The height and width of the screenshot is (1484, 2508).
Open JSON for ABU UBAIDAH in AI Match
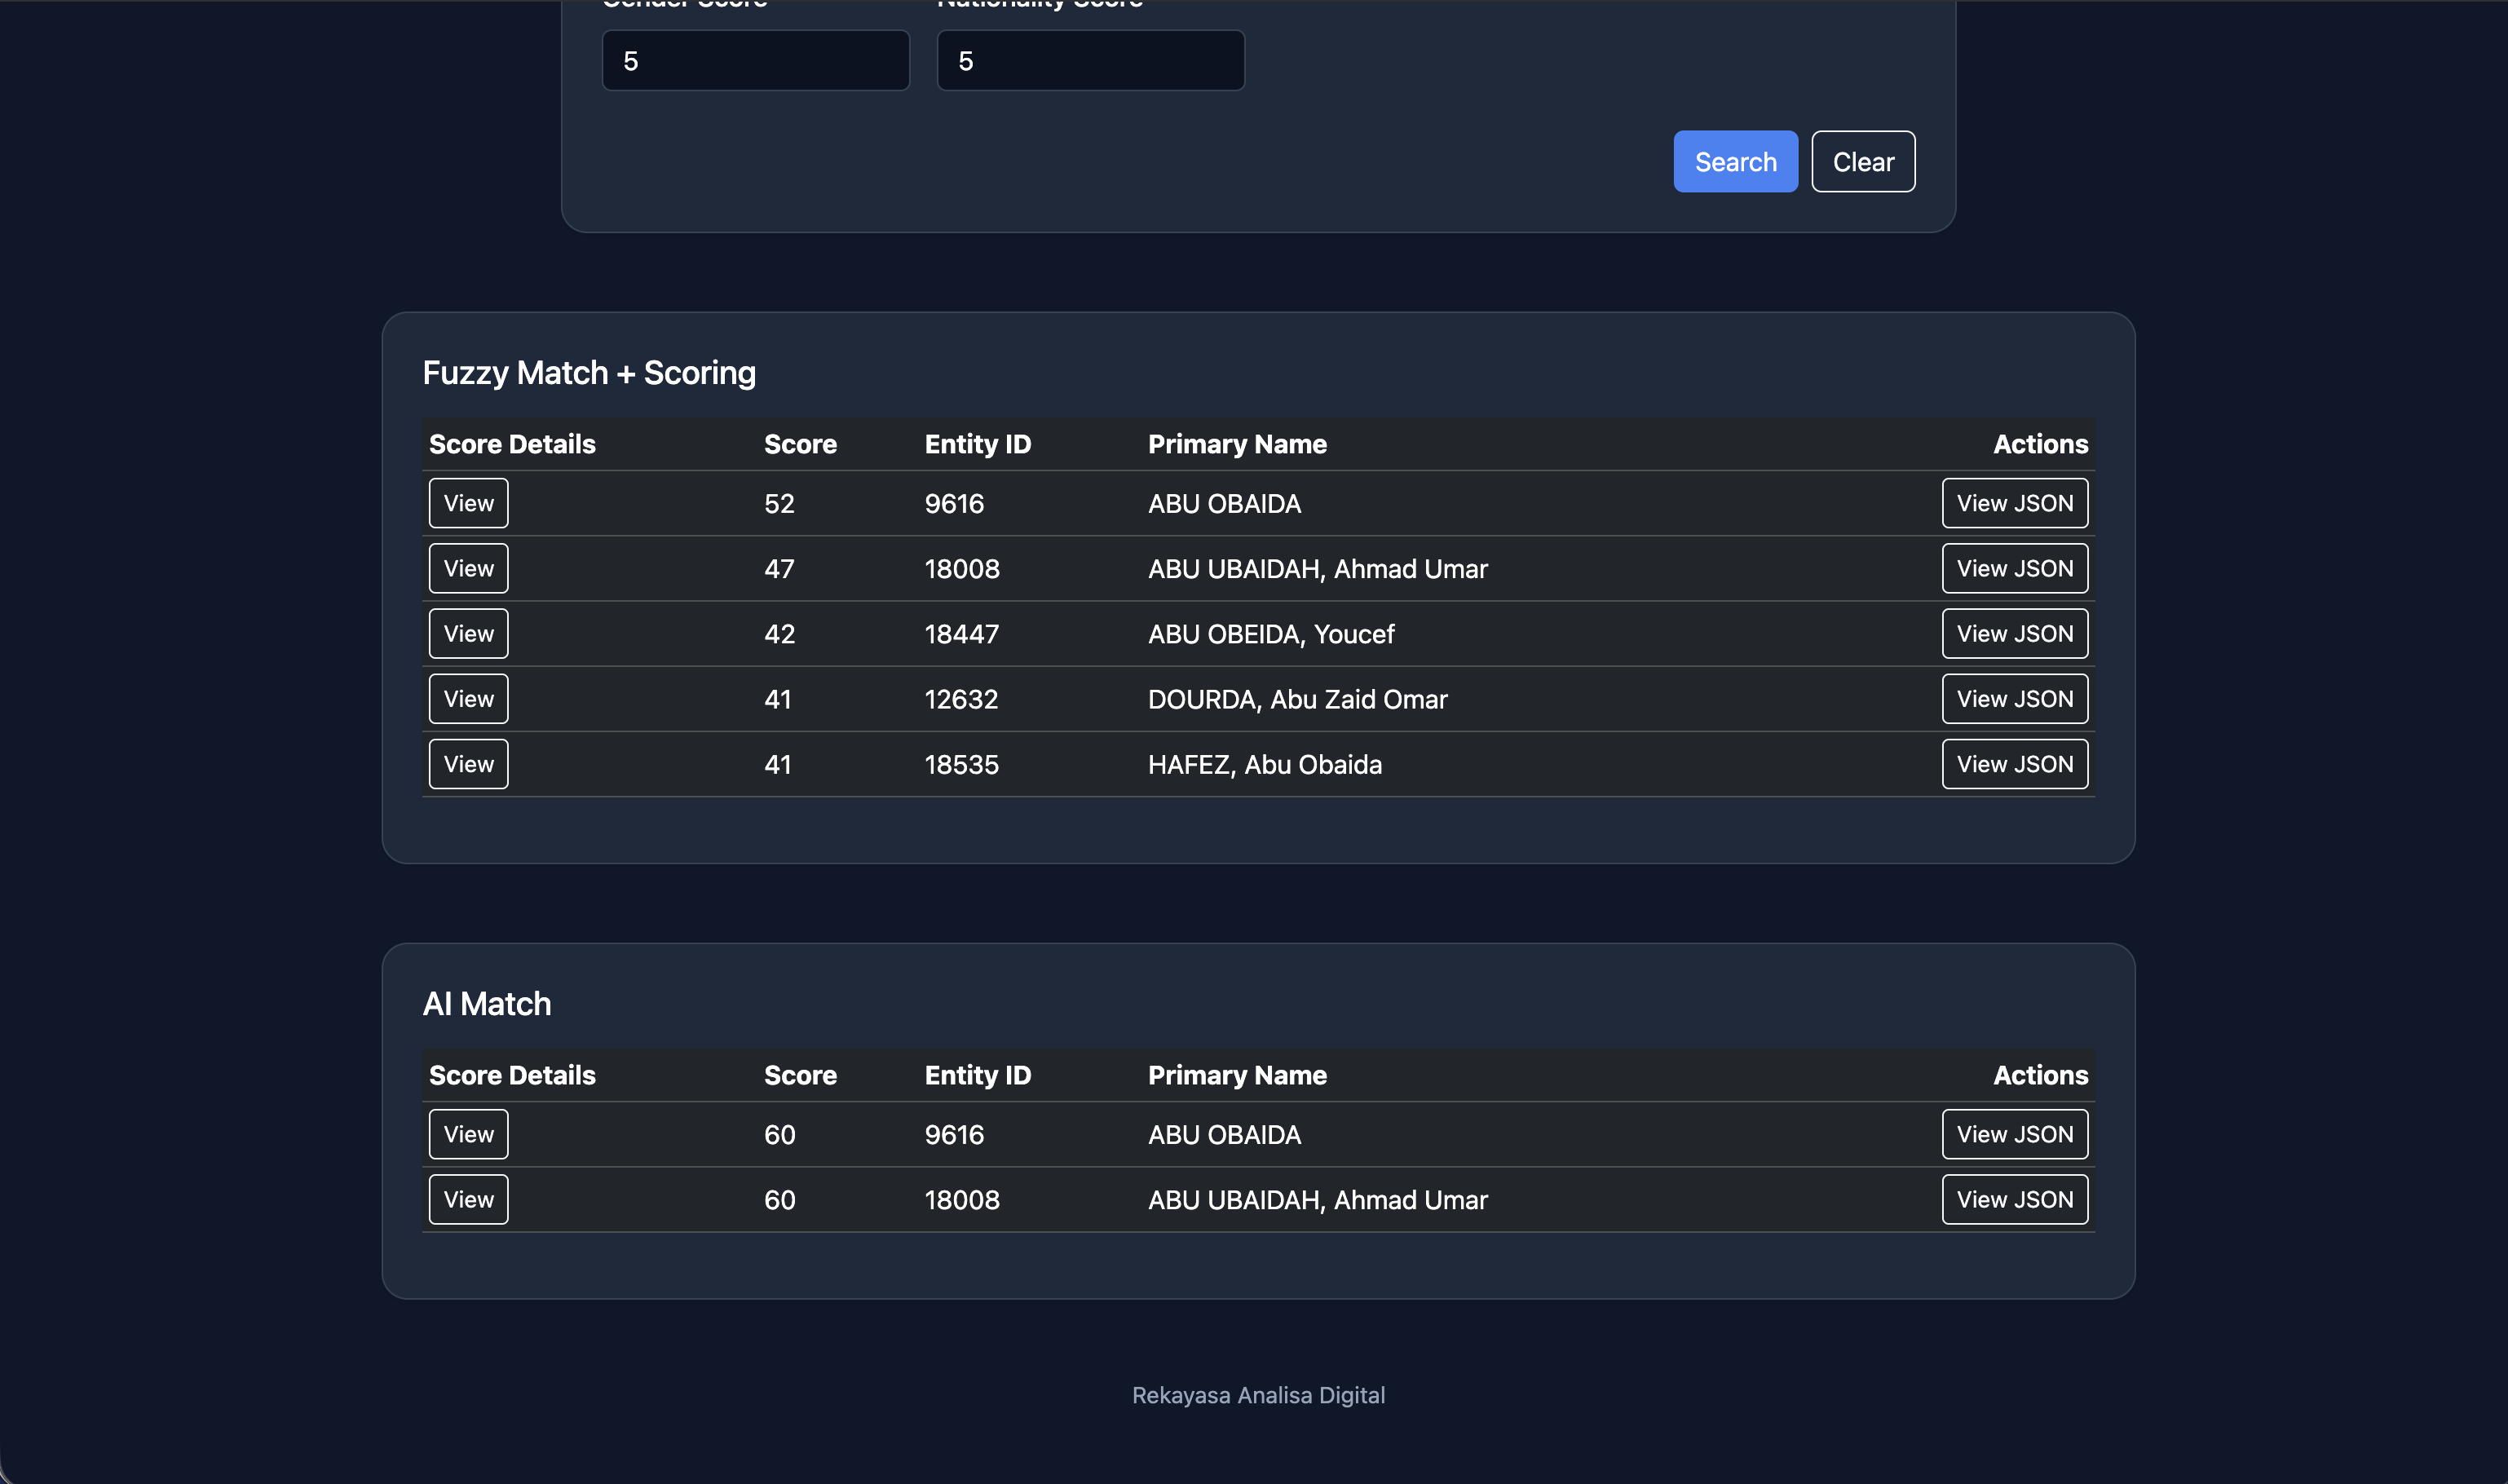tap(2015, 1199)
